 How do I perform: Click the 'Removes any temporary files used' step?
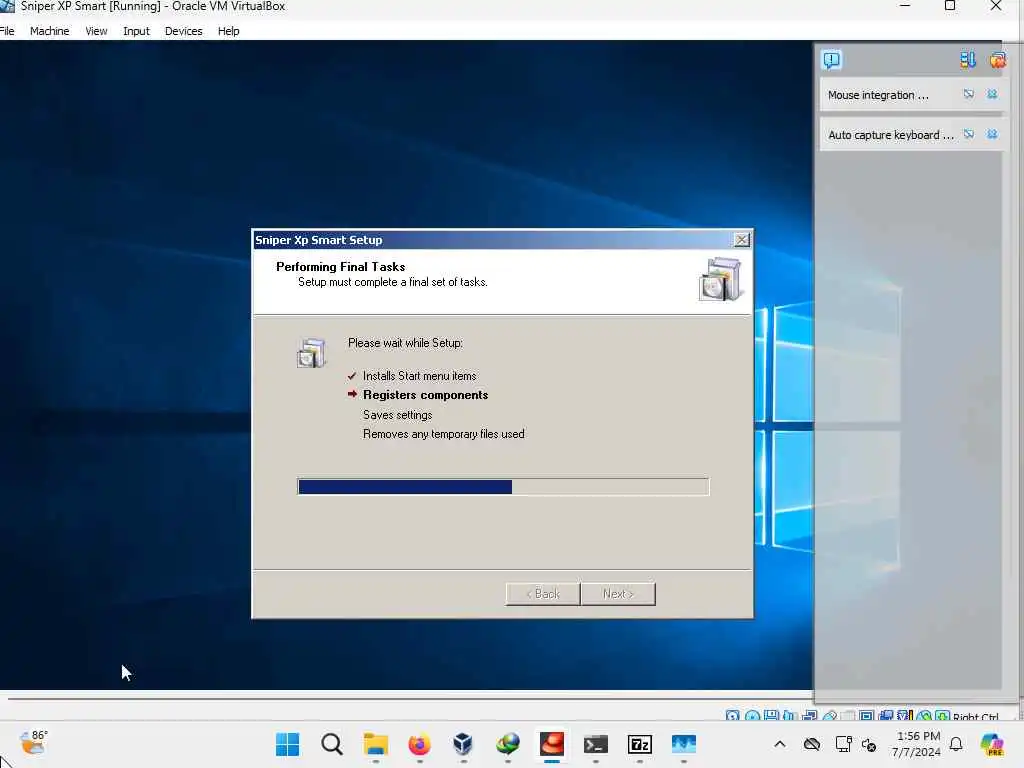(443, 434)
